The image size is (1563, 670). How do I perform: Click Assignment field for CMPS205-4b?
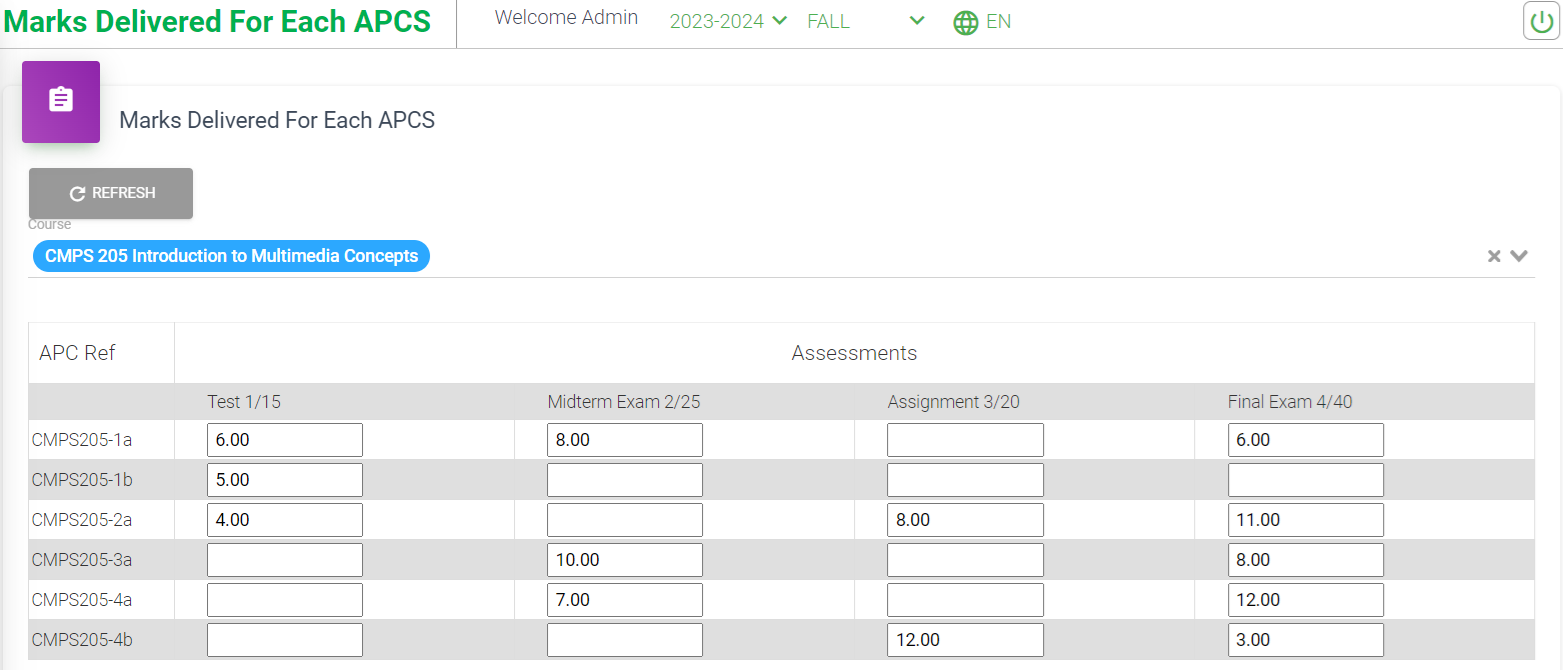click(965, 640)
